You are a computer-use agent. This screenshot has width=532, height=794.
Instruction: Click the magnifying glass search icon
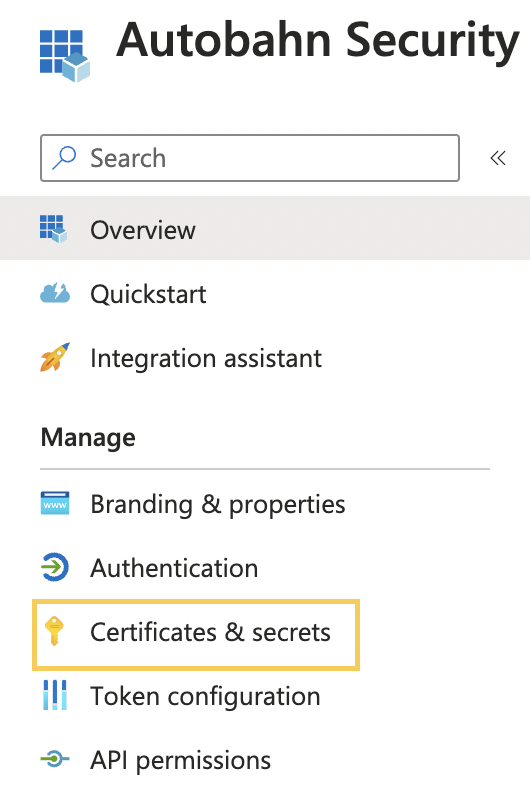point(64,157)
